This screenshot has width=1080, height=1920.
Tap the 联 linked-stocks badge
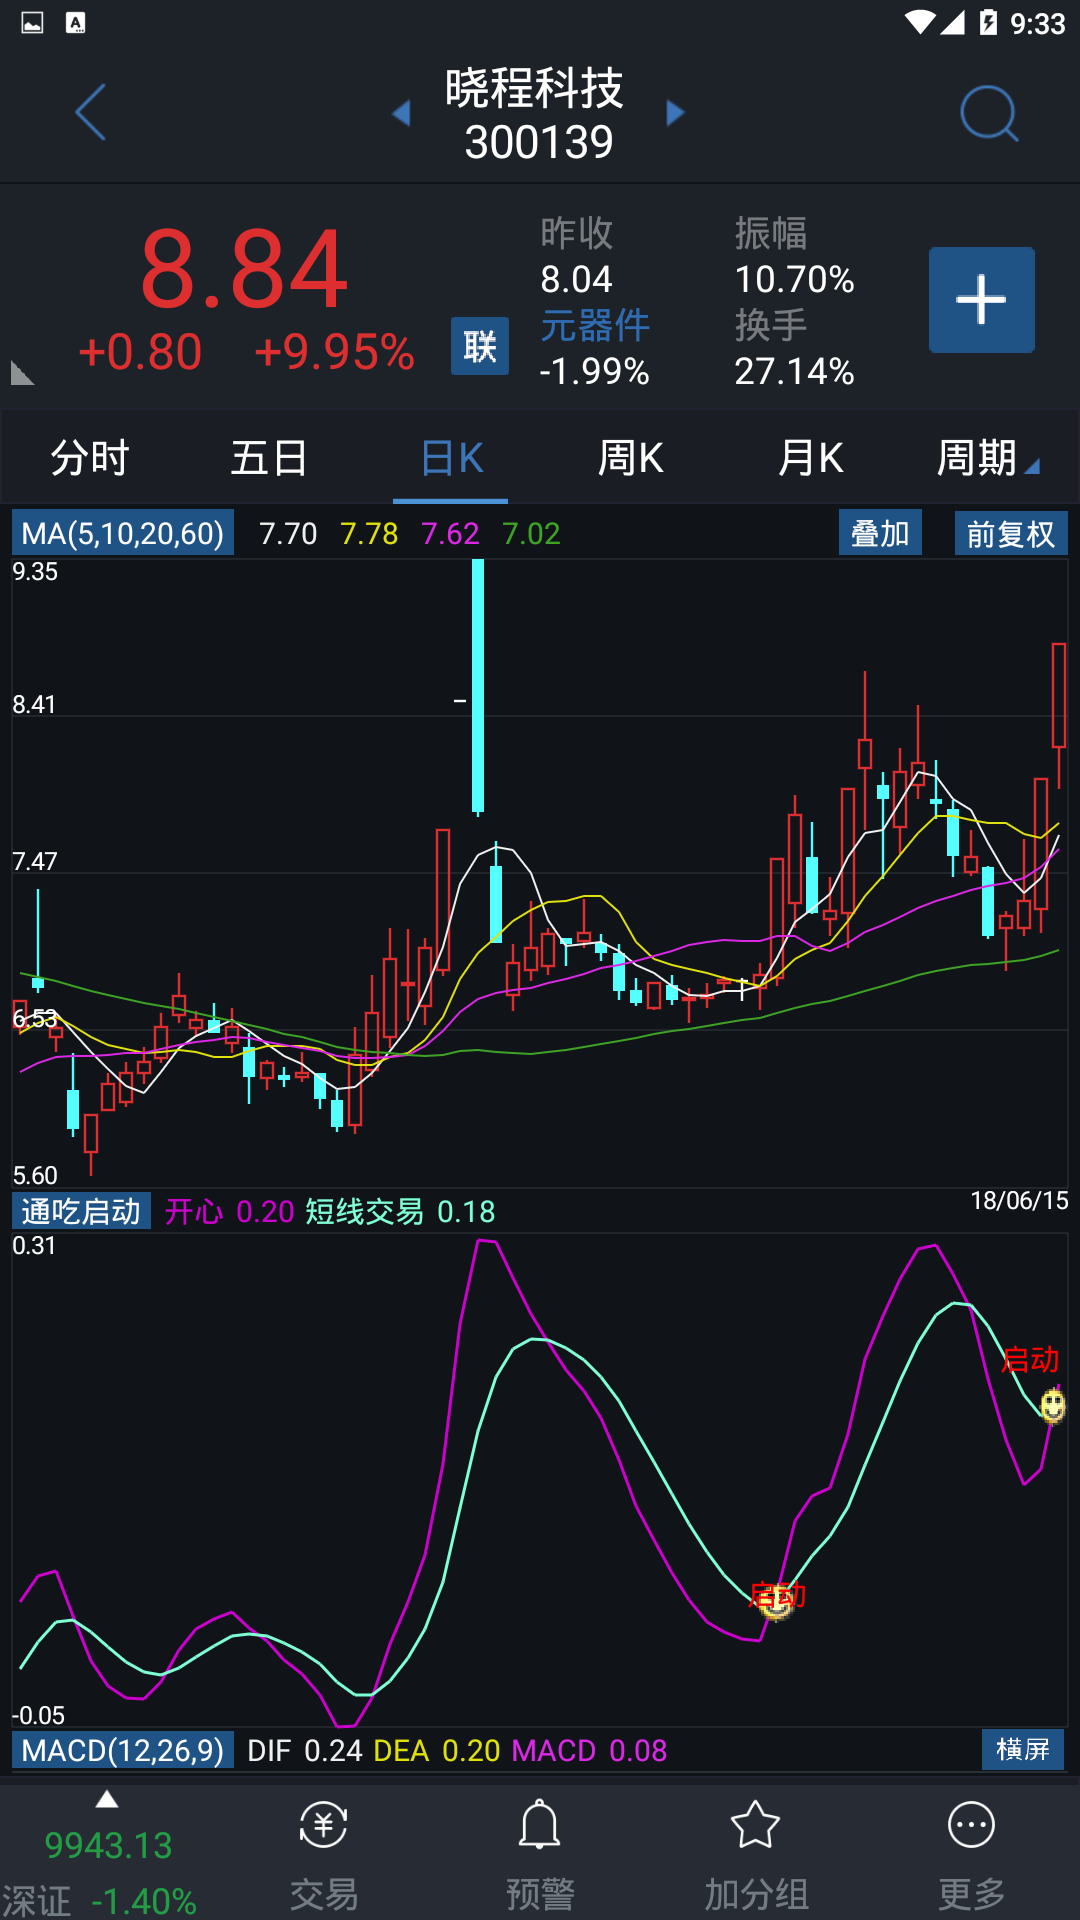tap(480, 346)
